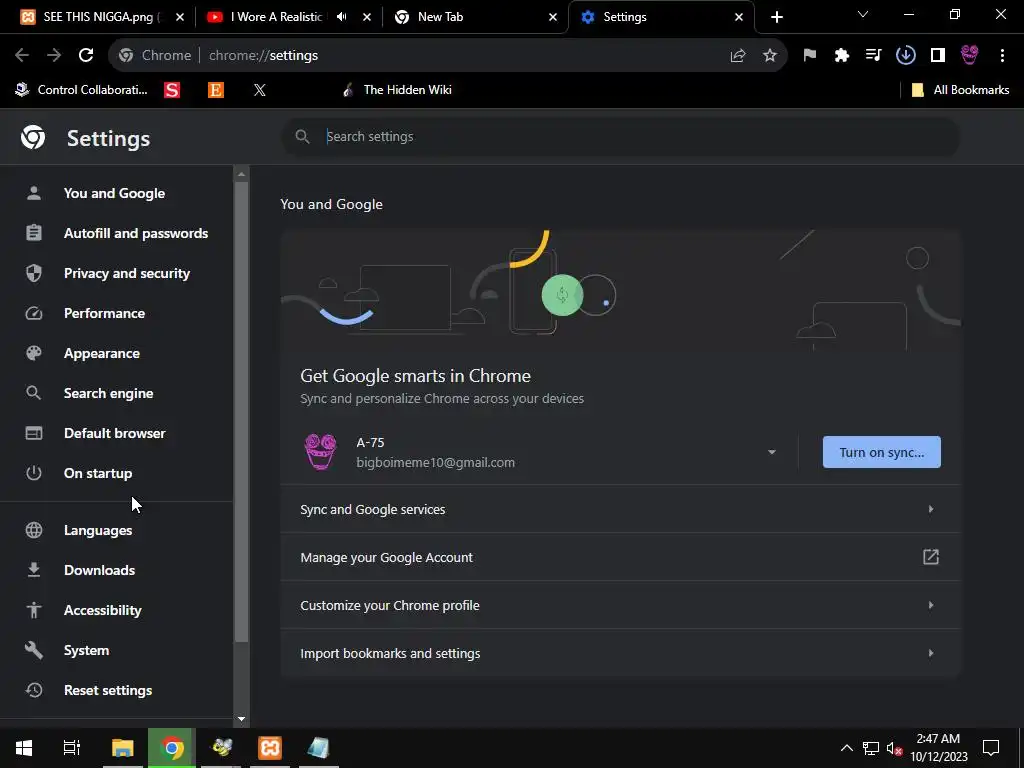Open Reset settings section
1024x768 pixels.
tap(108, 690)
